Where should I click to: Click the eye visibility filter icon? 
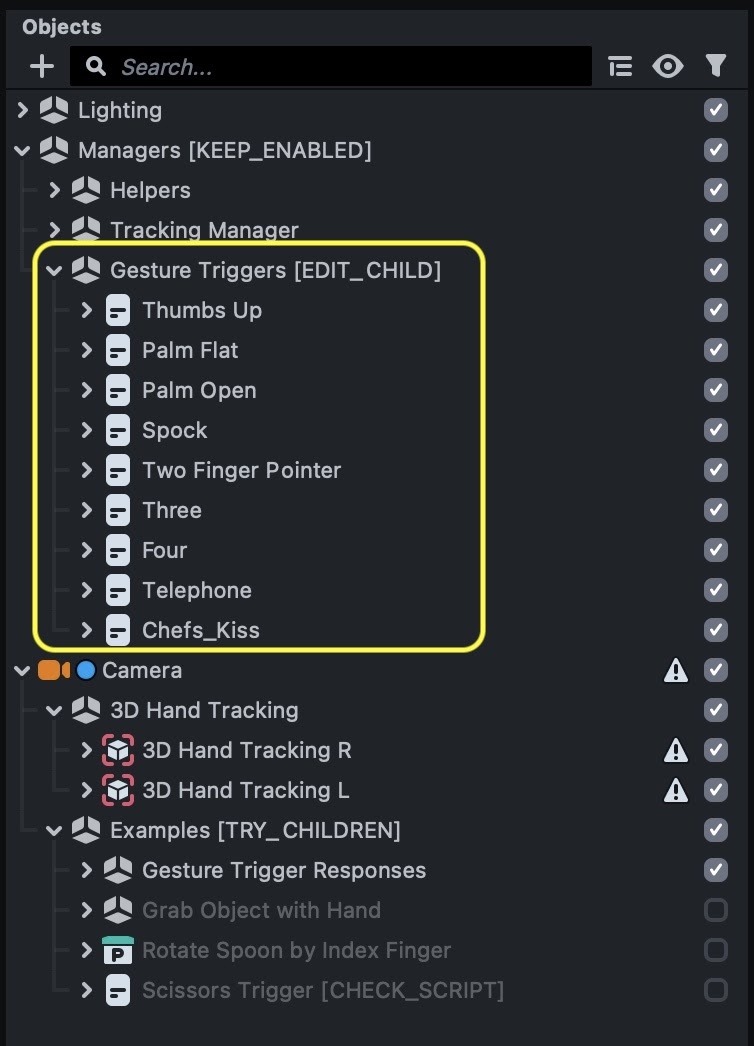coord(667,67)
